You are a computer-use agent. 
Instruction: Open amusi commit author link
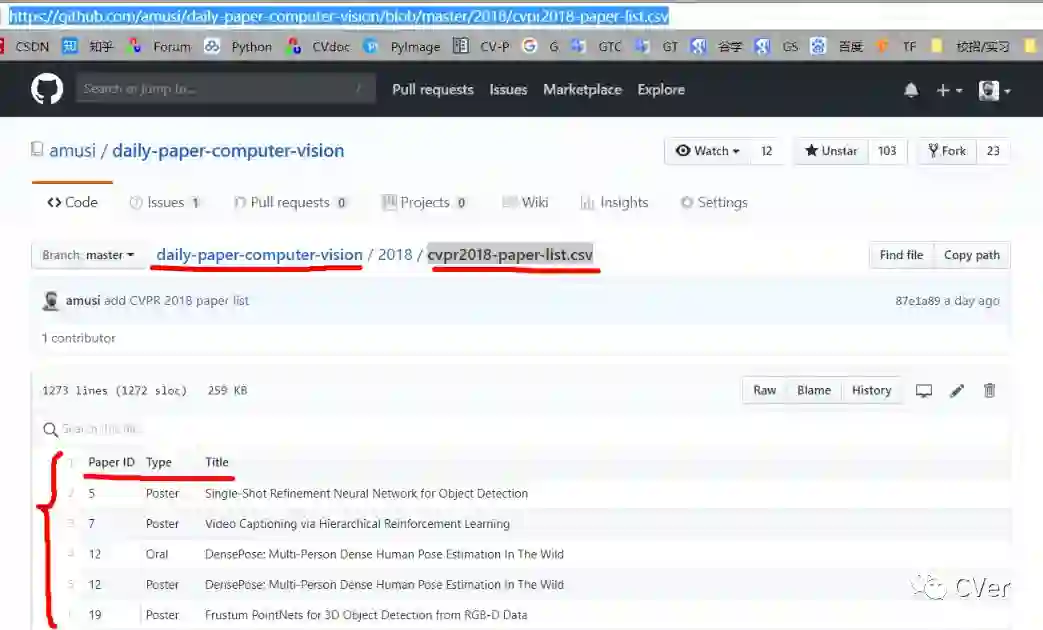pos(82,300)
